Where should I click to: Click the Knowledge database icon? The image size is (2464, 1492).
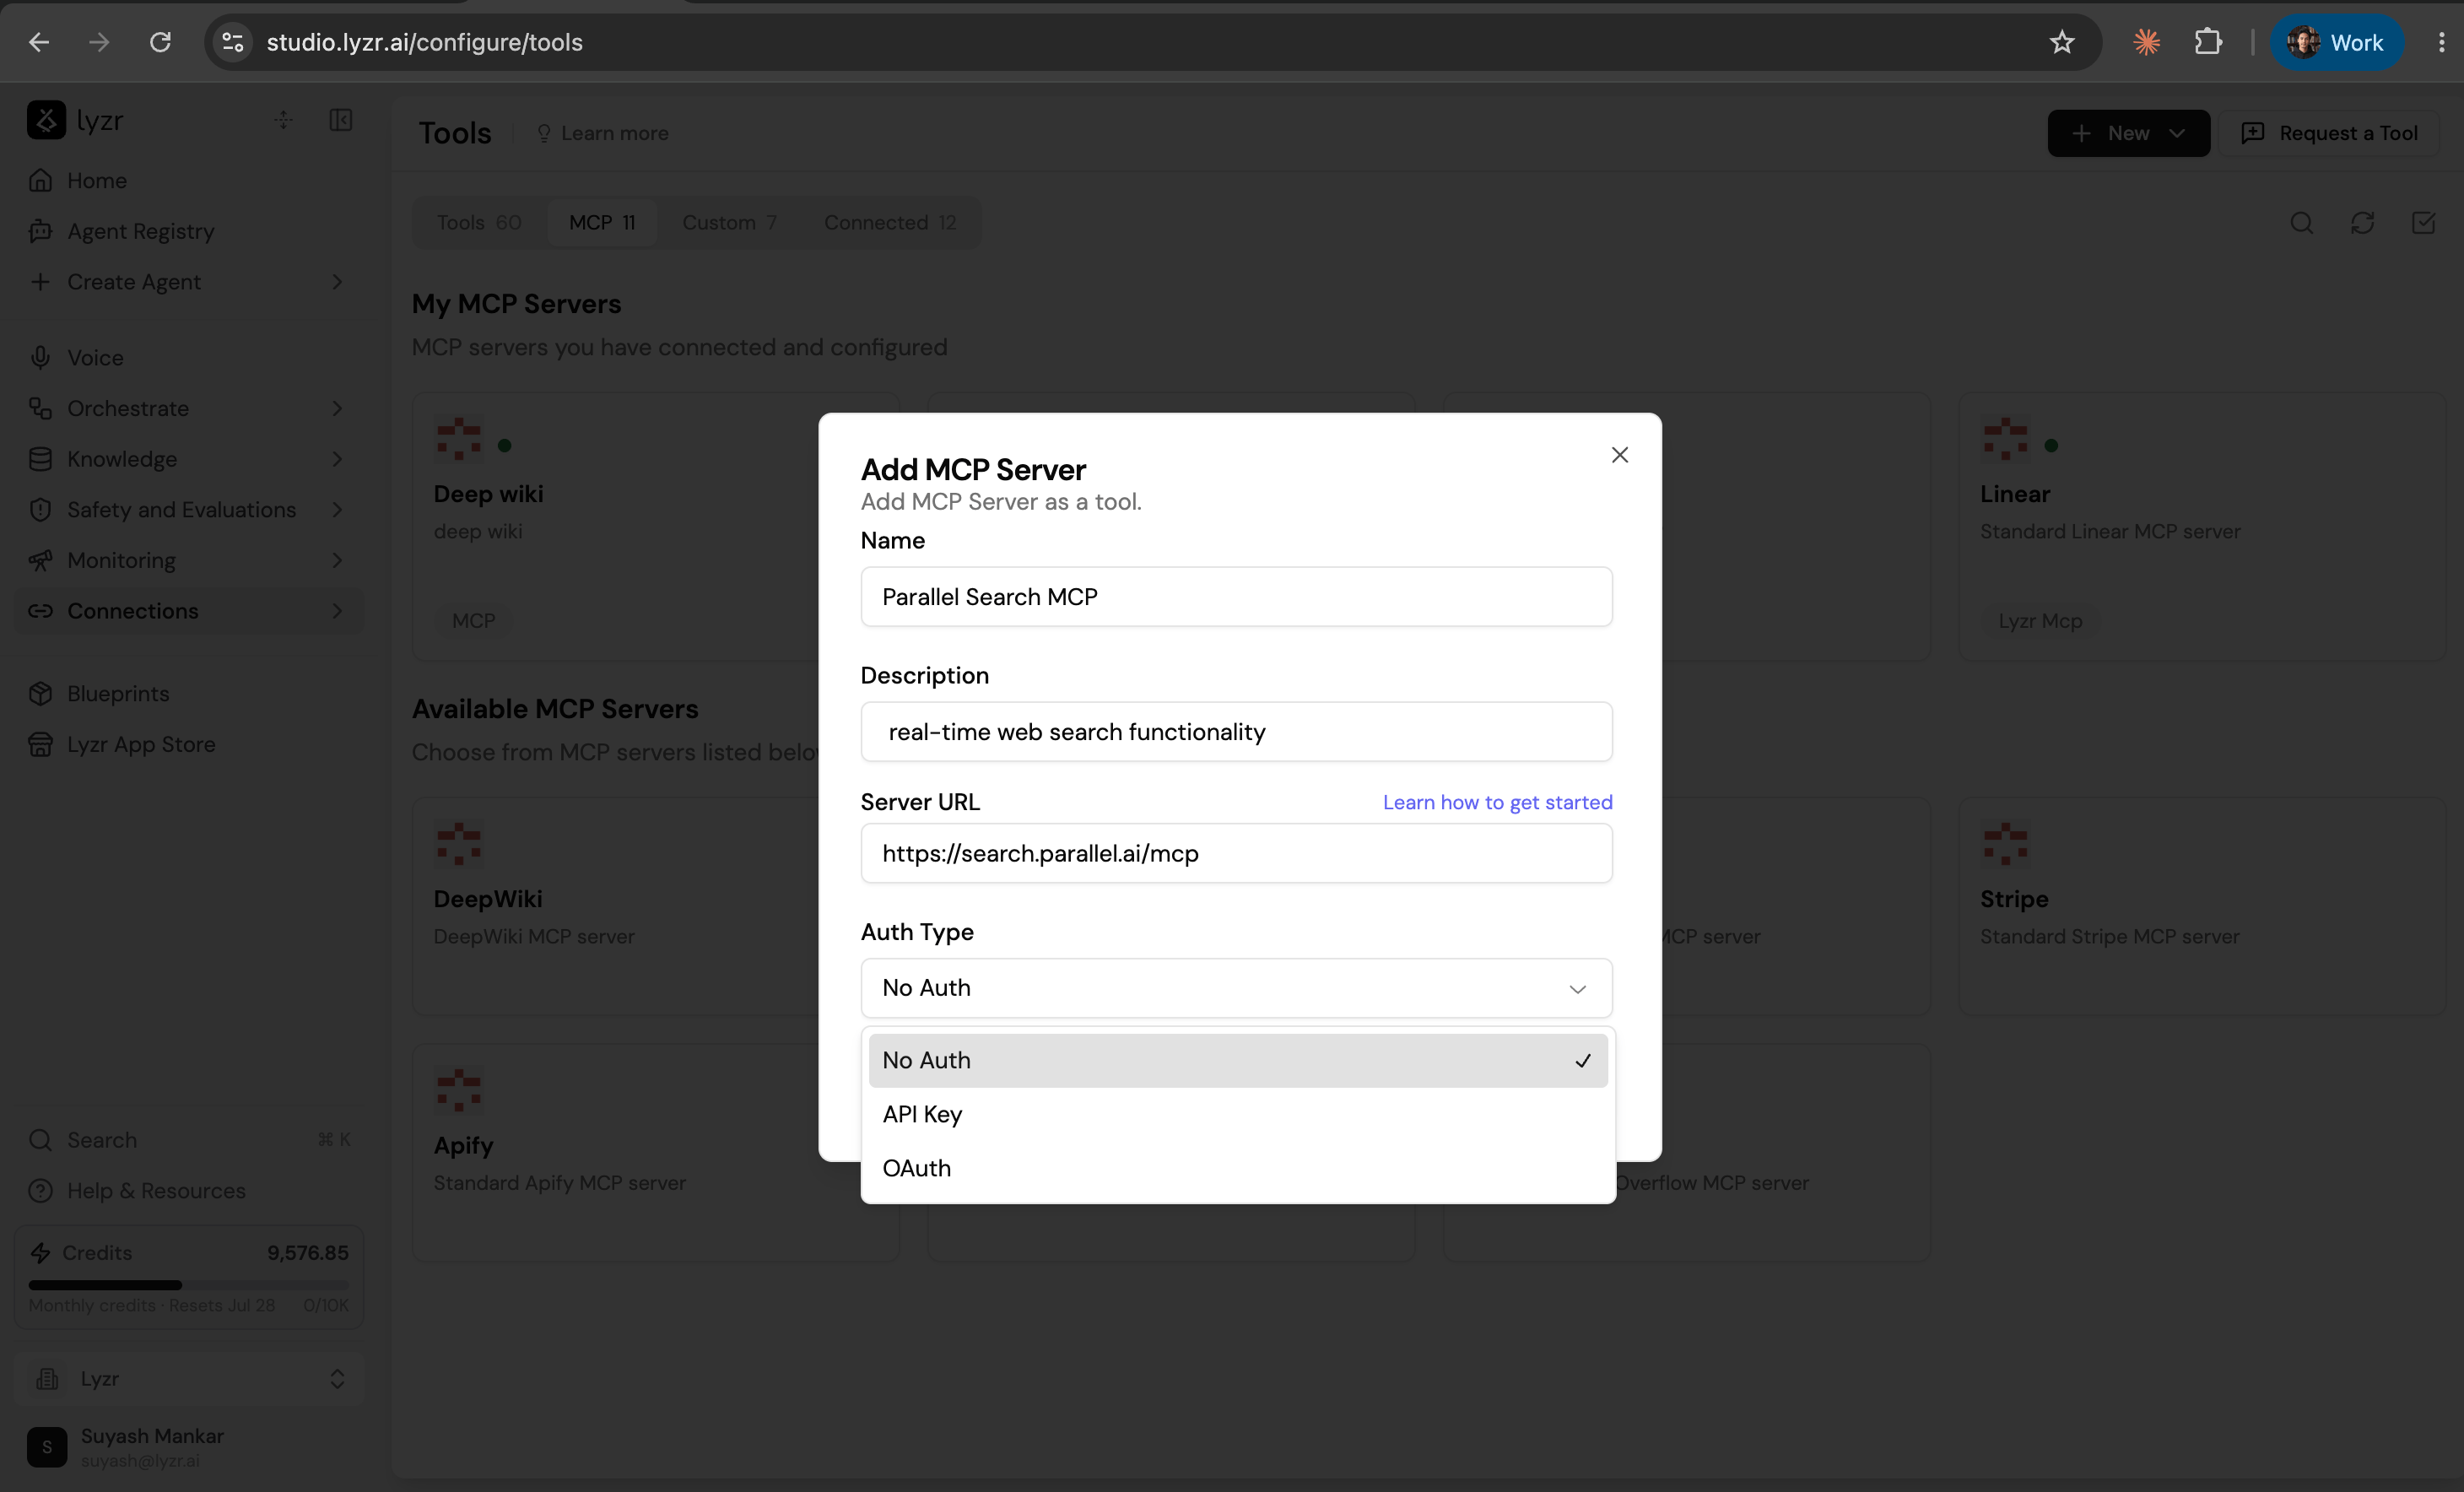click(x=40, y=459)
